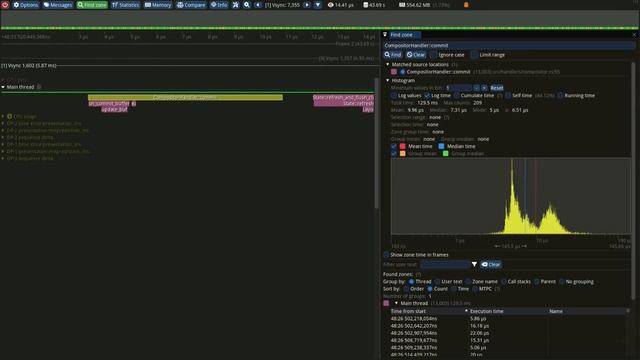Image resolution: width=640 pixels, height=360 pixels.
Task: Open the frame set dropdown arrow
Action: pyautogui.click(x=318, y=5)
